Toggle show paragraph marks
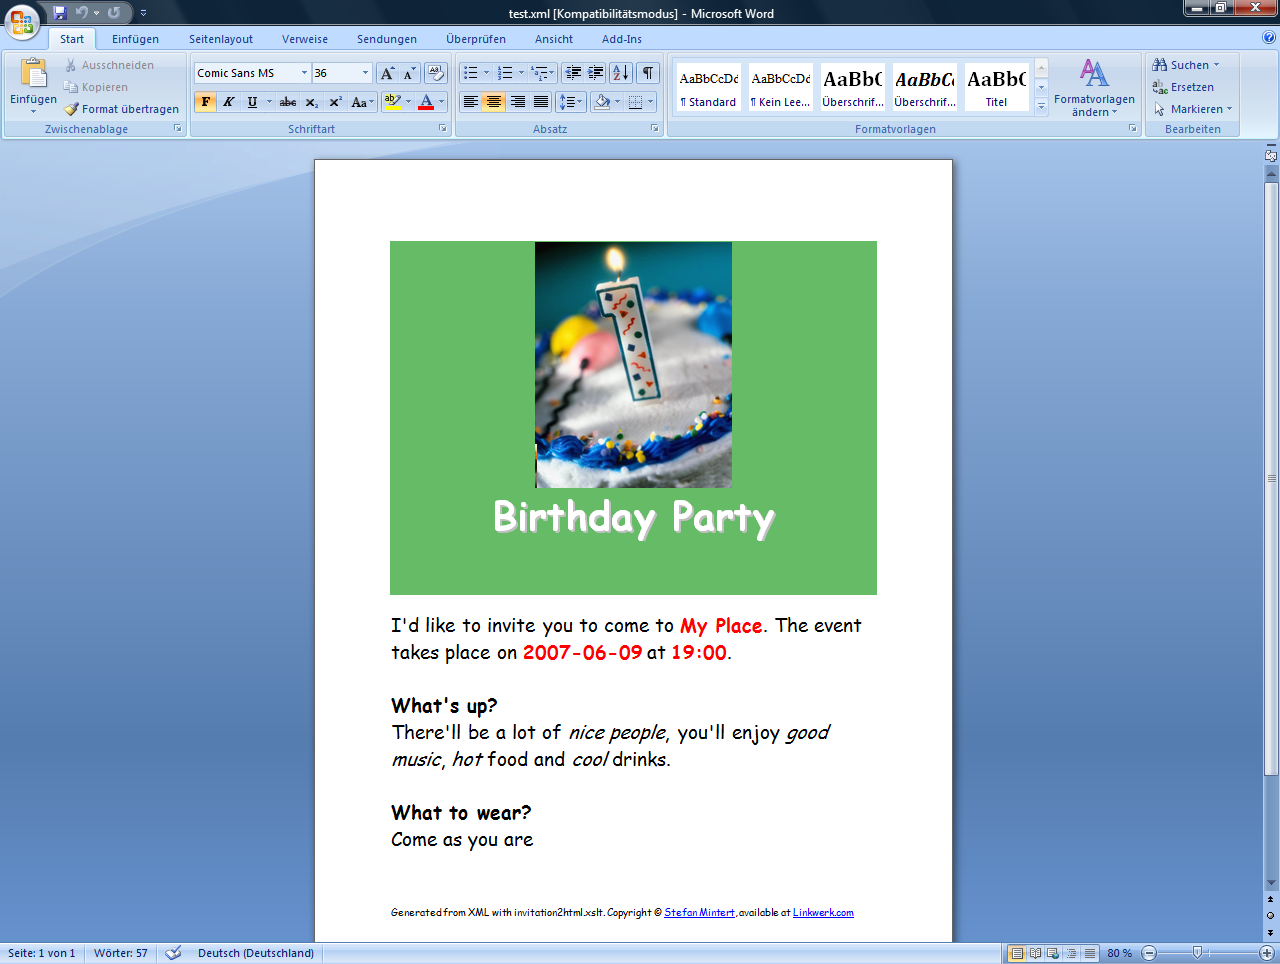Viewport: 1280px width, 964px height. click(648, 73)
